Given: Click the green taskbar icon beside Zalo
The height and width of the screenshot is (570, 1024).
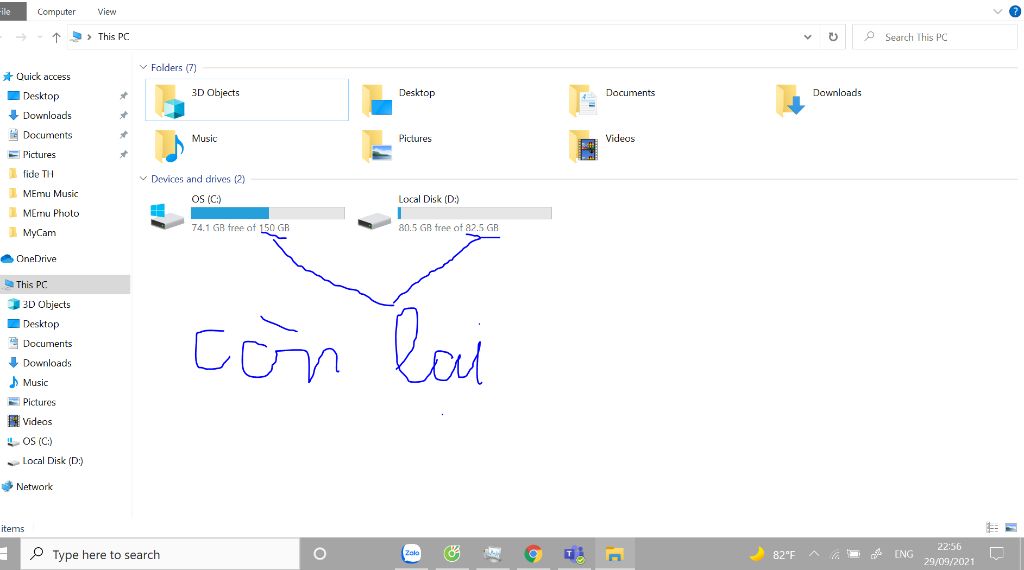Looking at the screenshot, I should coord(452,554).
